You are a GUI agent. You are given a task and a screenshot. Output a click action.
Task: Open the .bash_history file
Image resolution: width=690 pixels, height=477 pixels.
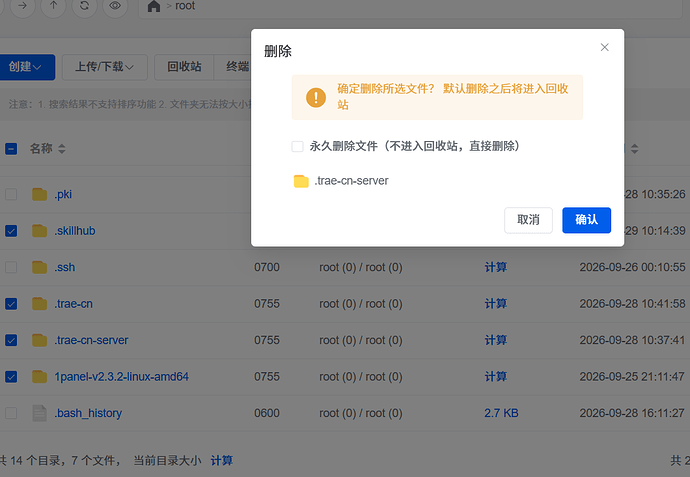point(88,414)
